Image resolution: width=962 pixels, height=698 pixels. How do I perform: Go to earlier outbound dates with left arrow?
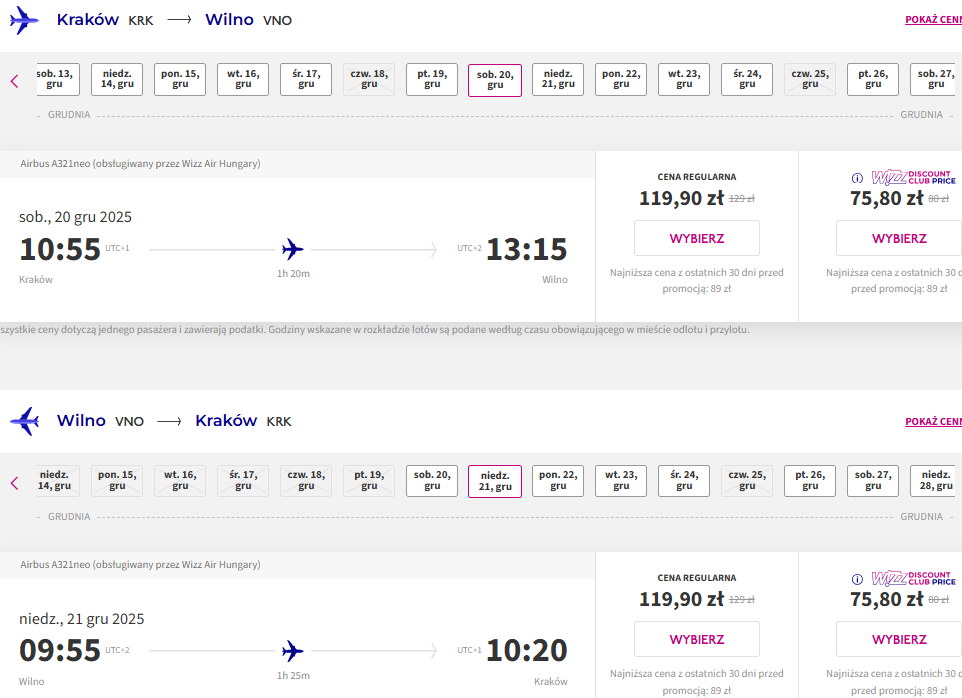[15, 81]
